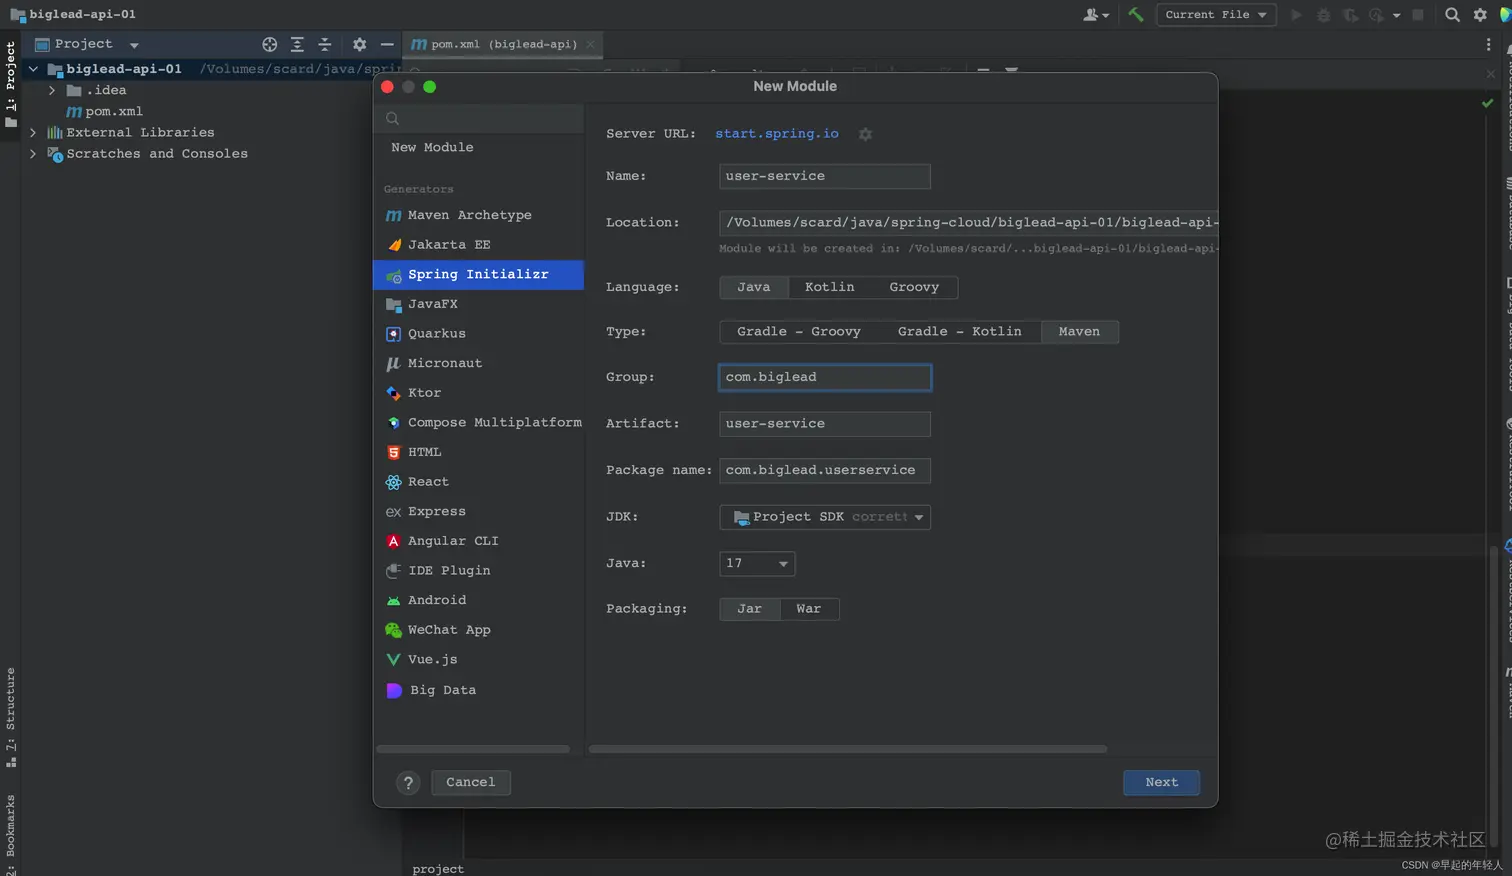Click the Next button
The width and height of the screenshot is (1512, 876).
1161,783
